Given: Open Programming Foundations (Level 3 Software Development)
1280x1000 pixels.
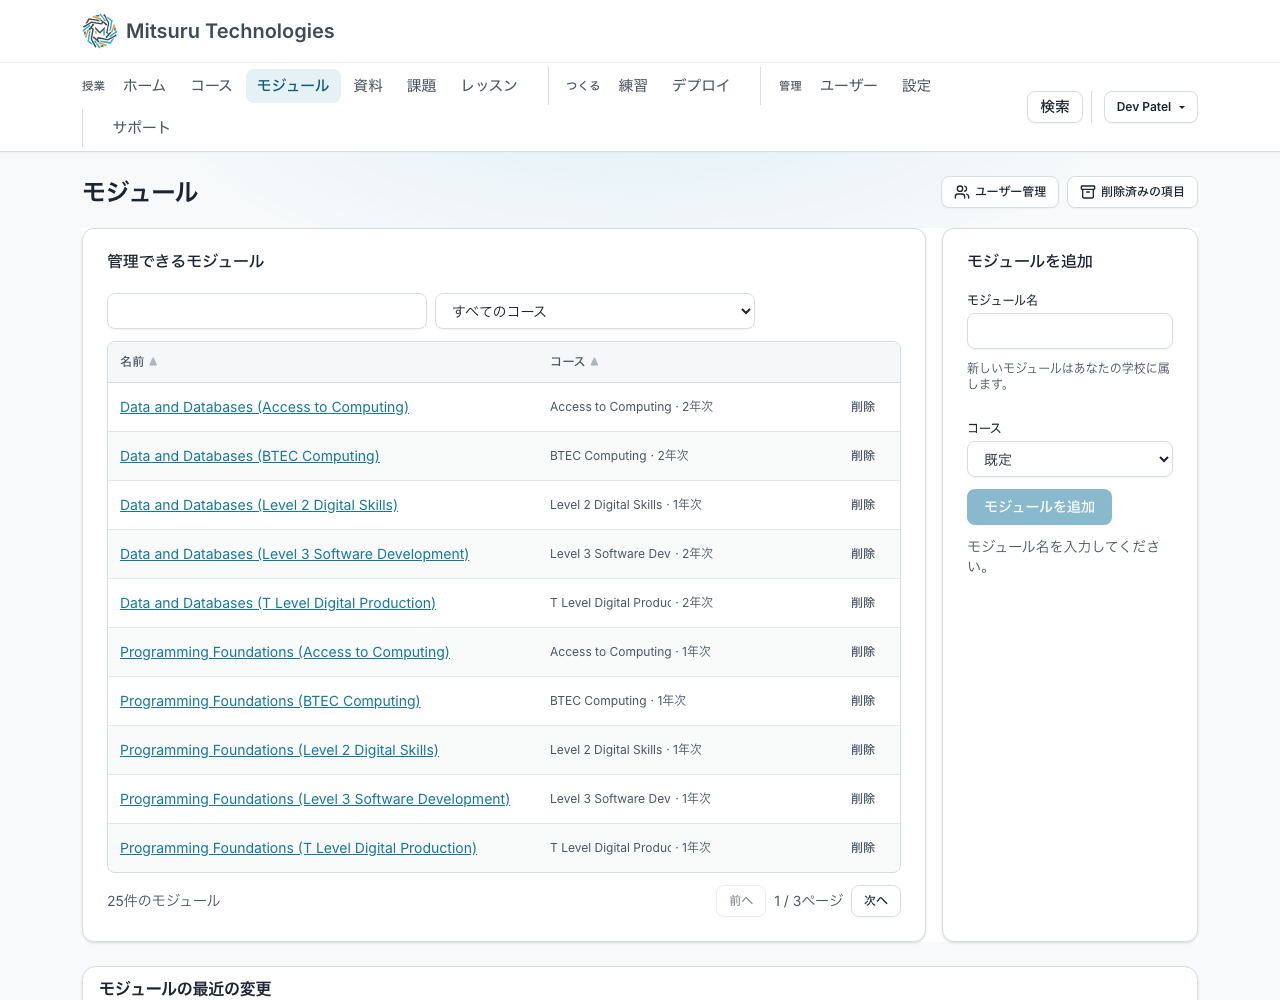Looking at the screenshot, I should [315, 799].
